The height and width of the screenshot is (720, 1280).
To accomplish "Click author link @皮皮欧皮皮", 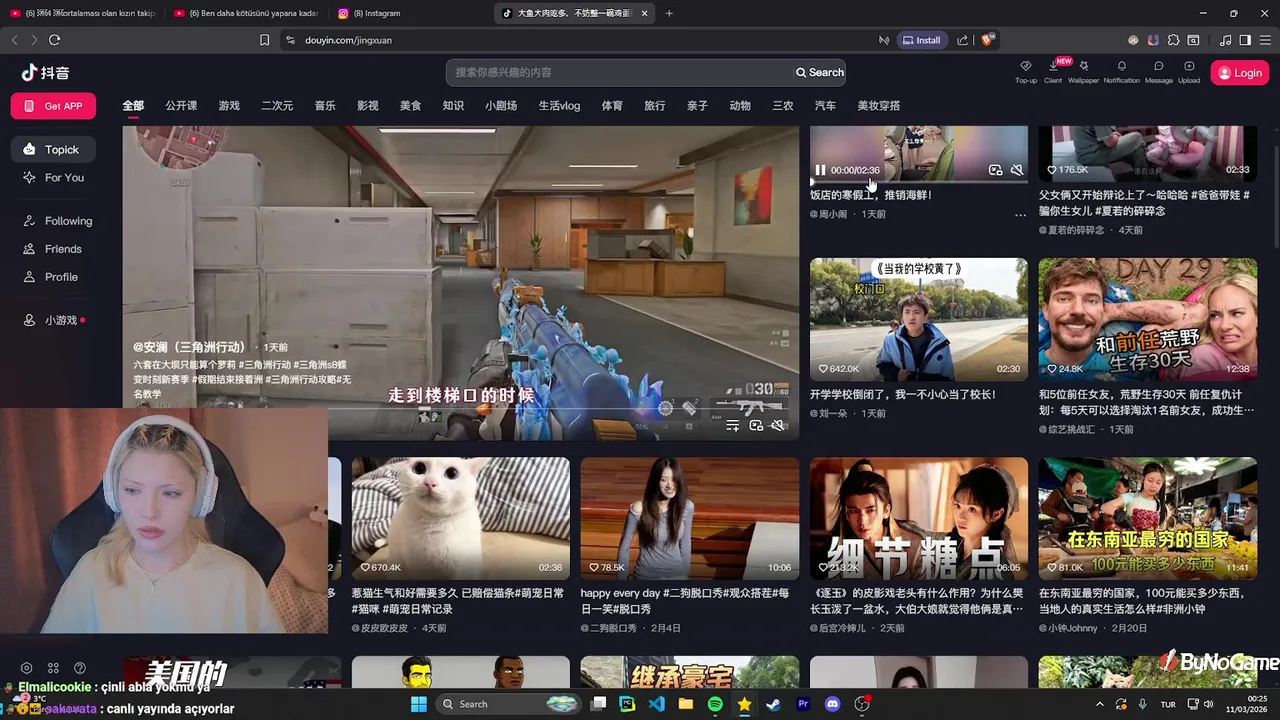I will pyautogui.click(x=380, y=628).
